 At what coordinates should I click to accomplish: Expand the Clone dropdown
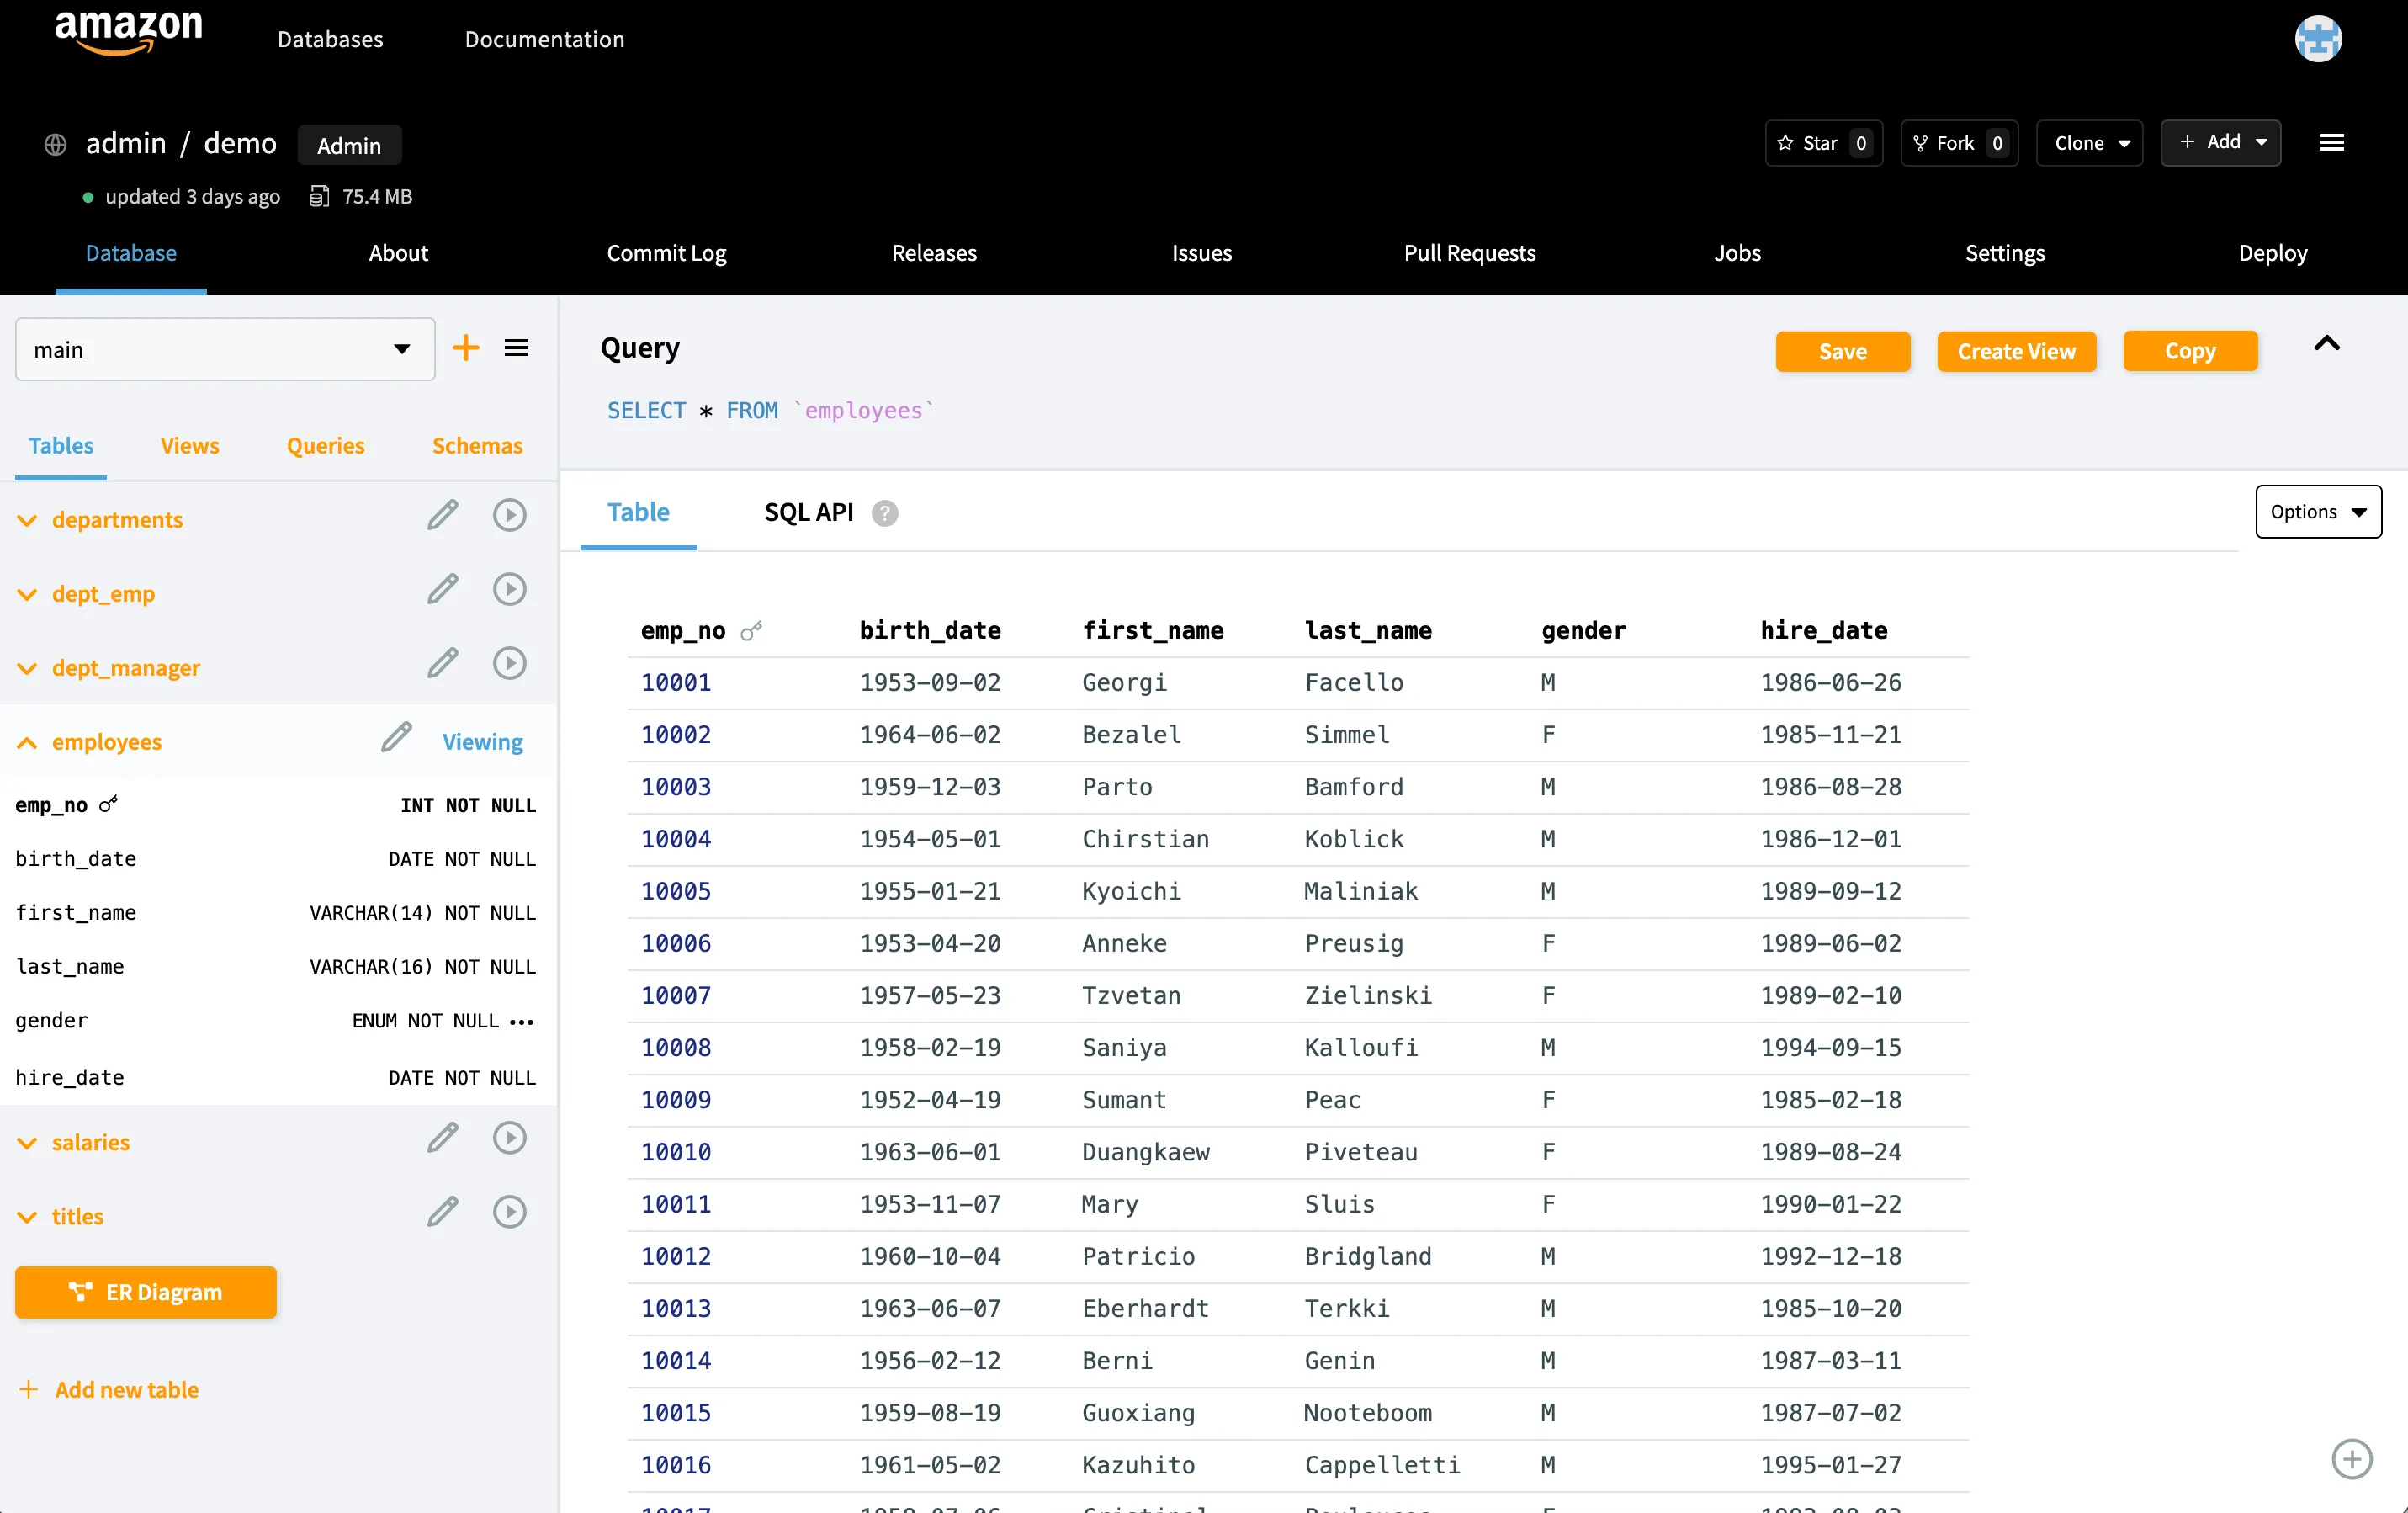[2090, 143]
